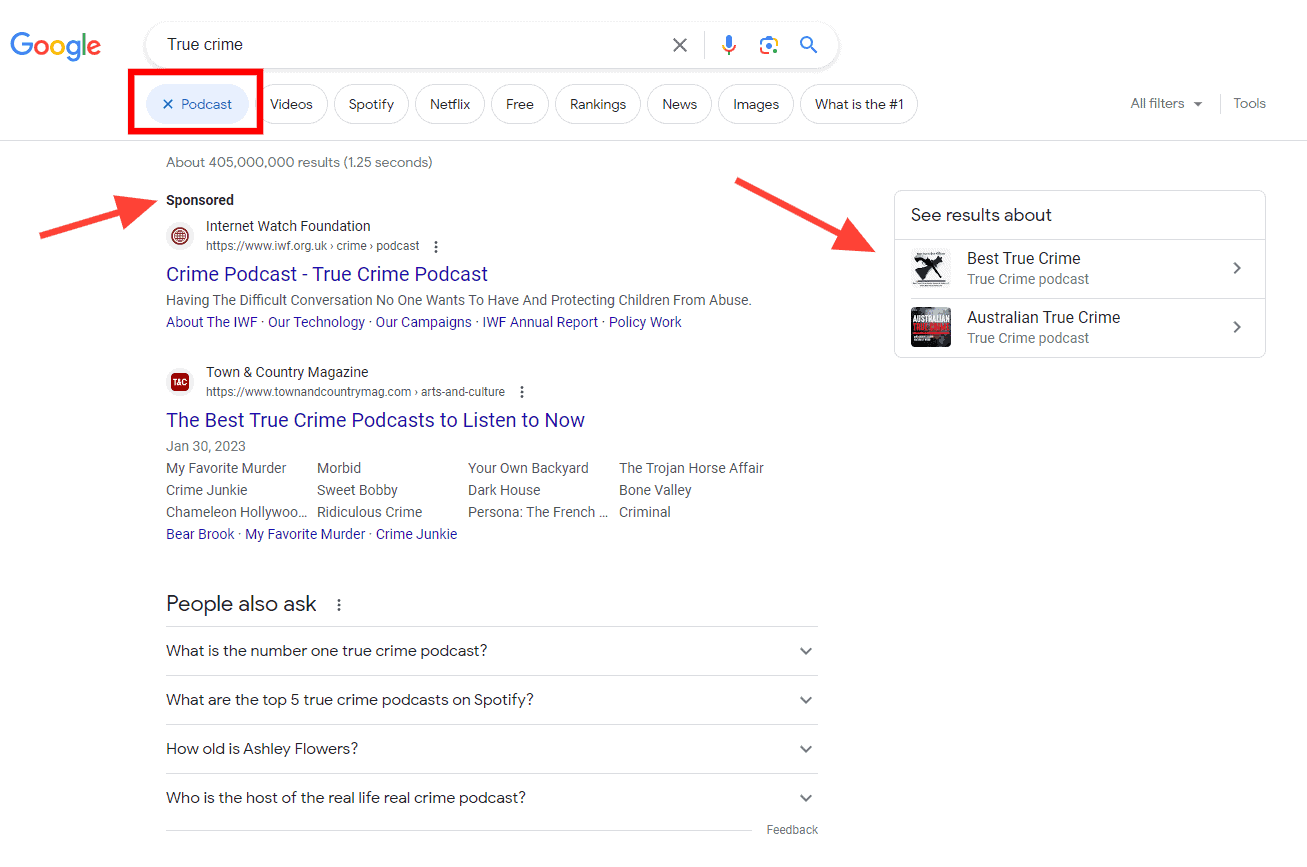The image size is (1307, 867).
Task: Select the Netflix filter chip
Action: (450, 104)
